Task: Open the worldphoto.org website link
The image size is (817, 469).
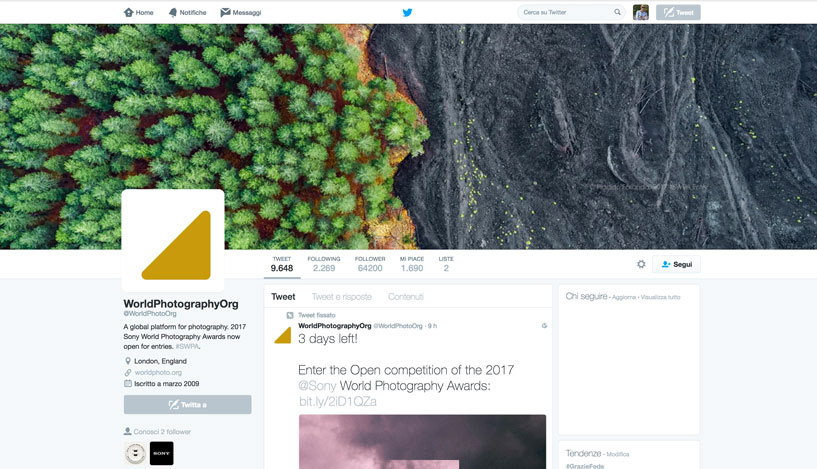Action: pos(158,373)
